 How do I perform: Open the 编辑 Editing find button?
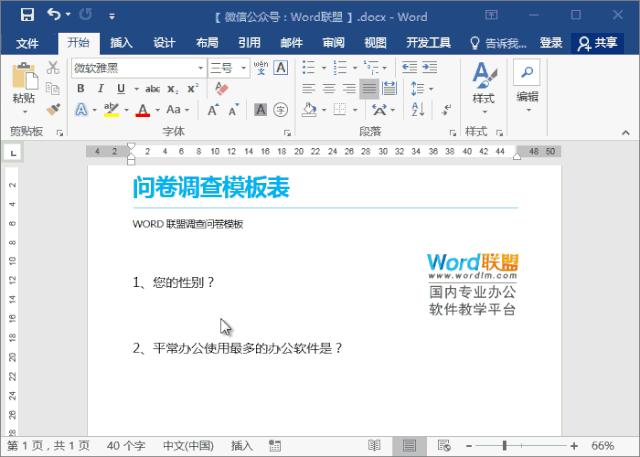[527, 85]
